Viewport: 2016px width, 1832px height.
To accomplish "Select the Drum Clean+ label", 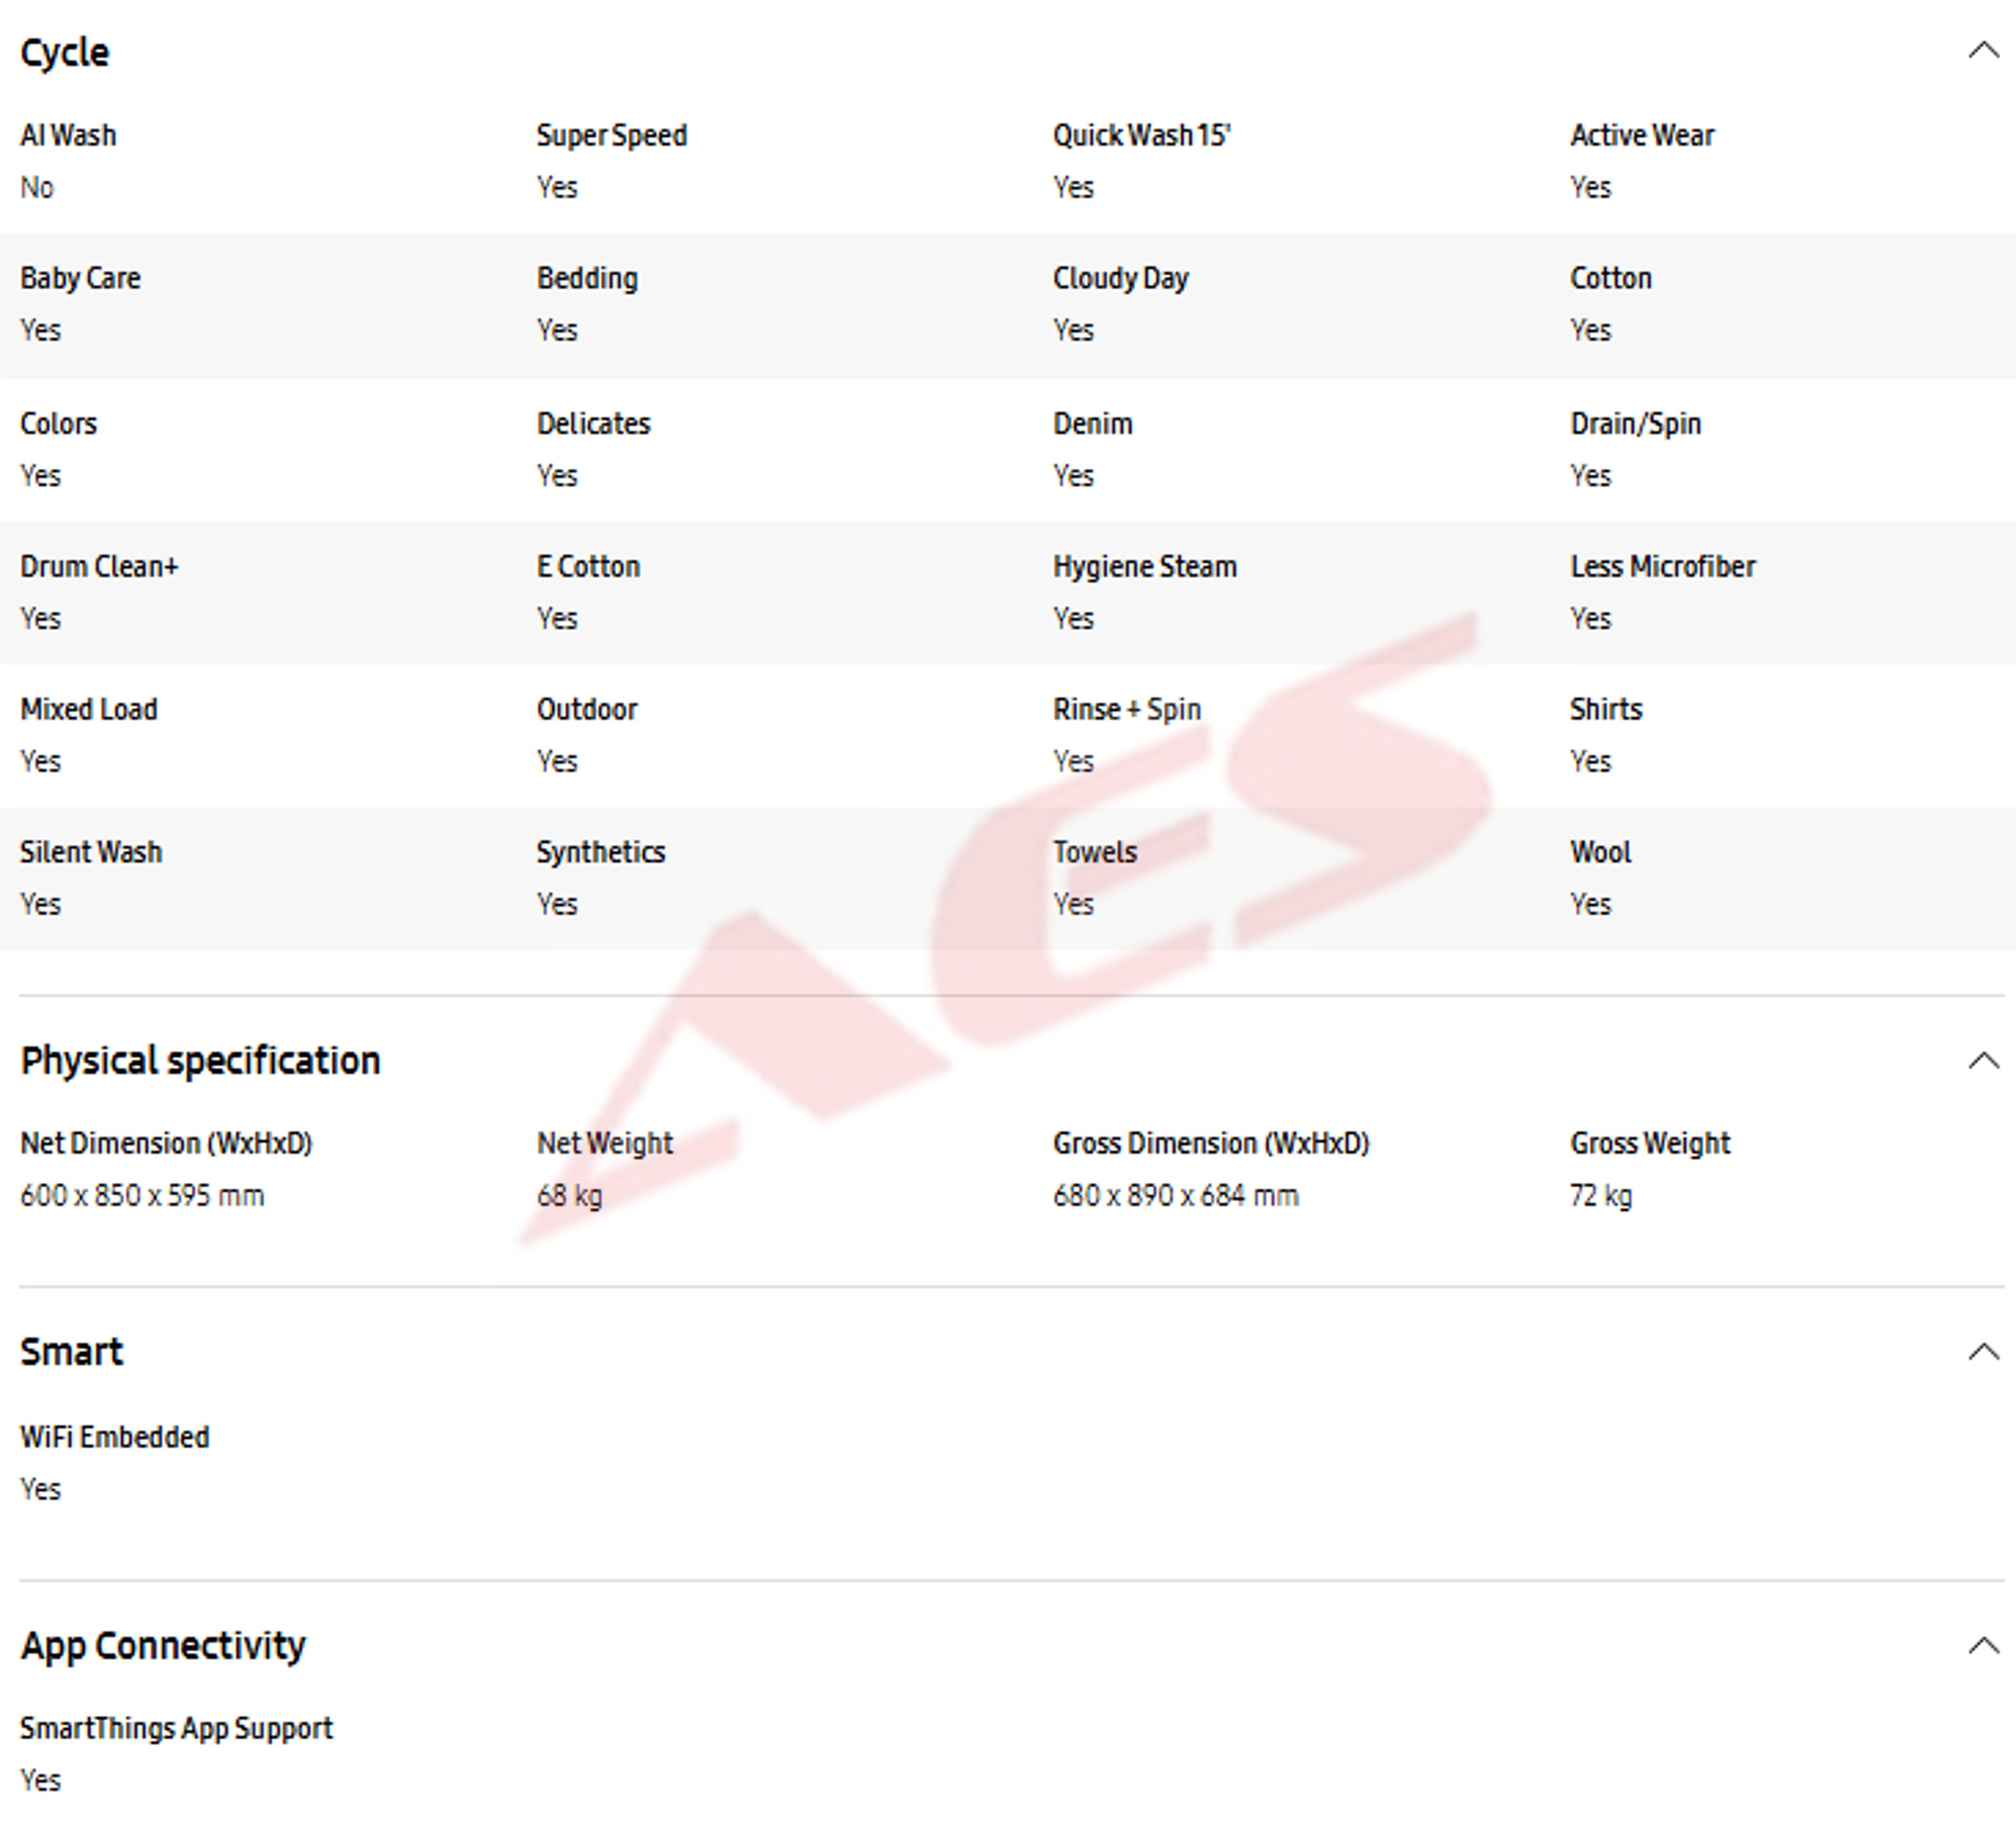I will tap(99, 567).
